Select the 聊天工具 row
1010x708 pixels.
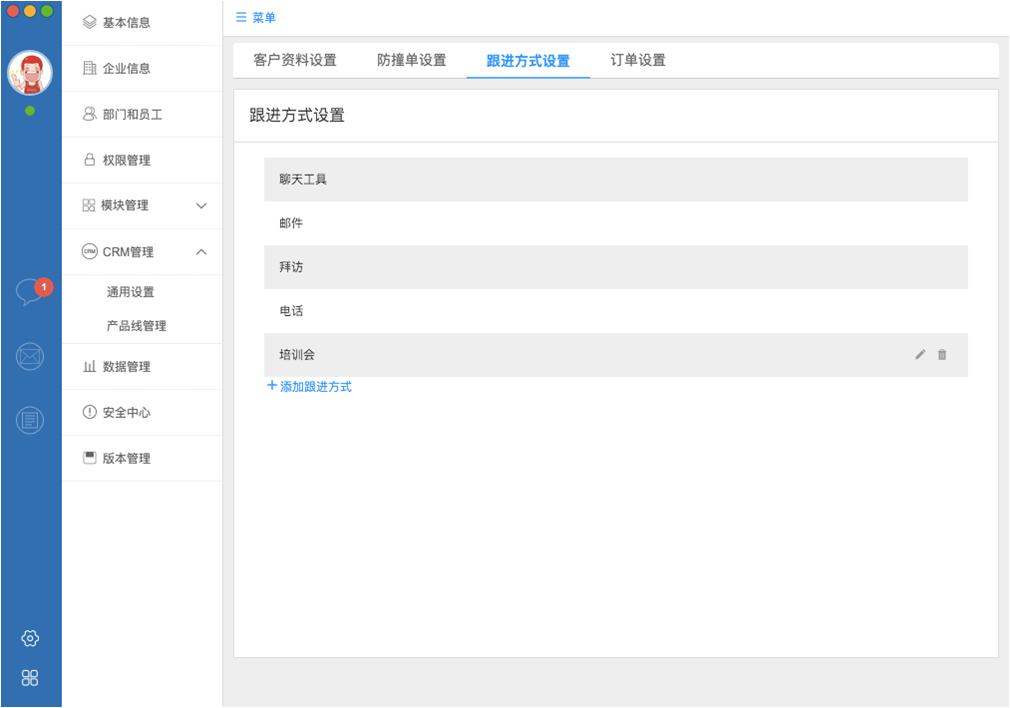point(616,179)
